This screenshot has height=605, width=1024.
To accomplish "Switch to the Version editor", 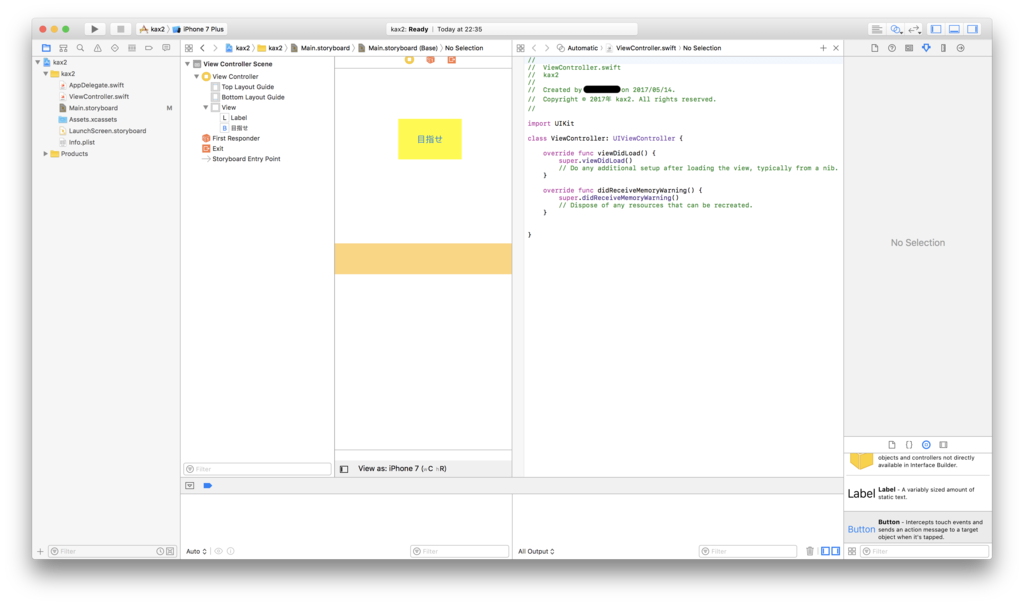I will click(914, 29).
